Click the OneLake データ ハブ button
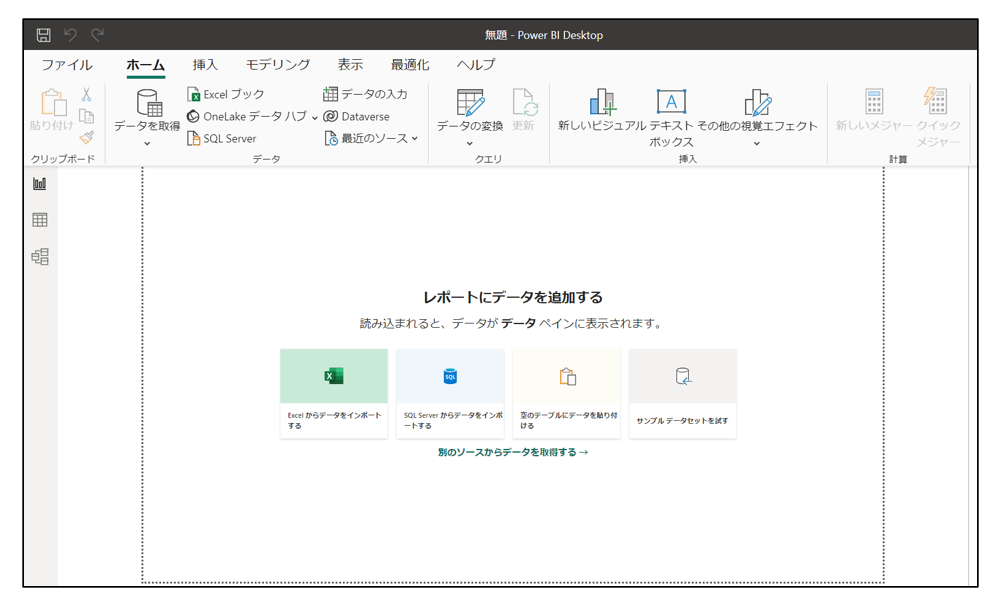The width and height of the screenshot is (1000, 608). [x=247, y=116]
